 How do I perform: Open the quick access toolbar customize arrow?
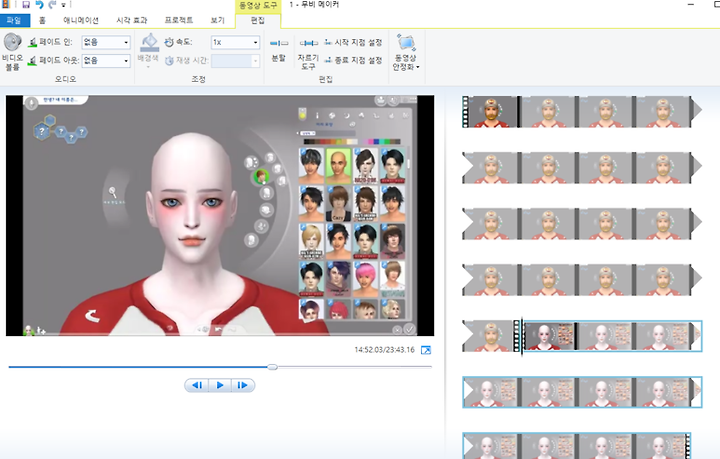[63, 5]
